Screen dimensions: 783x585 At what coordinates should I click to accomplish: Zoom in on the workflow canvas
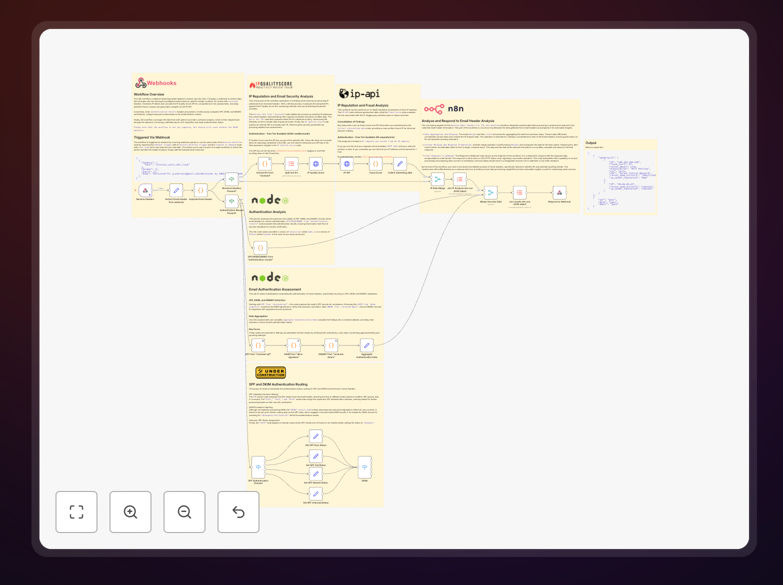(130, 512)
